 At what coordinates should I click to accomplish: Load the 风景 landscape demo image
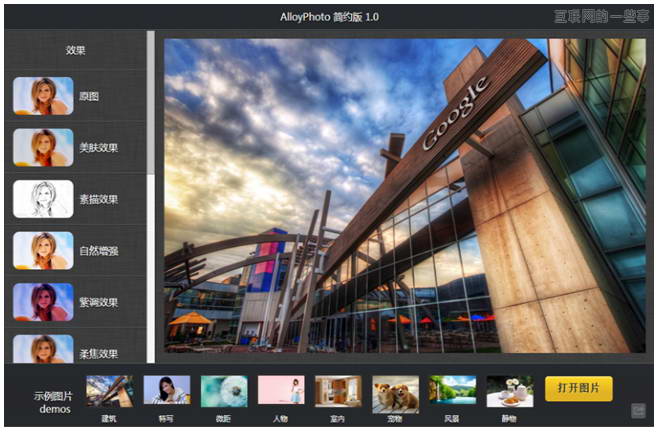point(452,390)
